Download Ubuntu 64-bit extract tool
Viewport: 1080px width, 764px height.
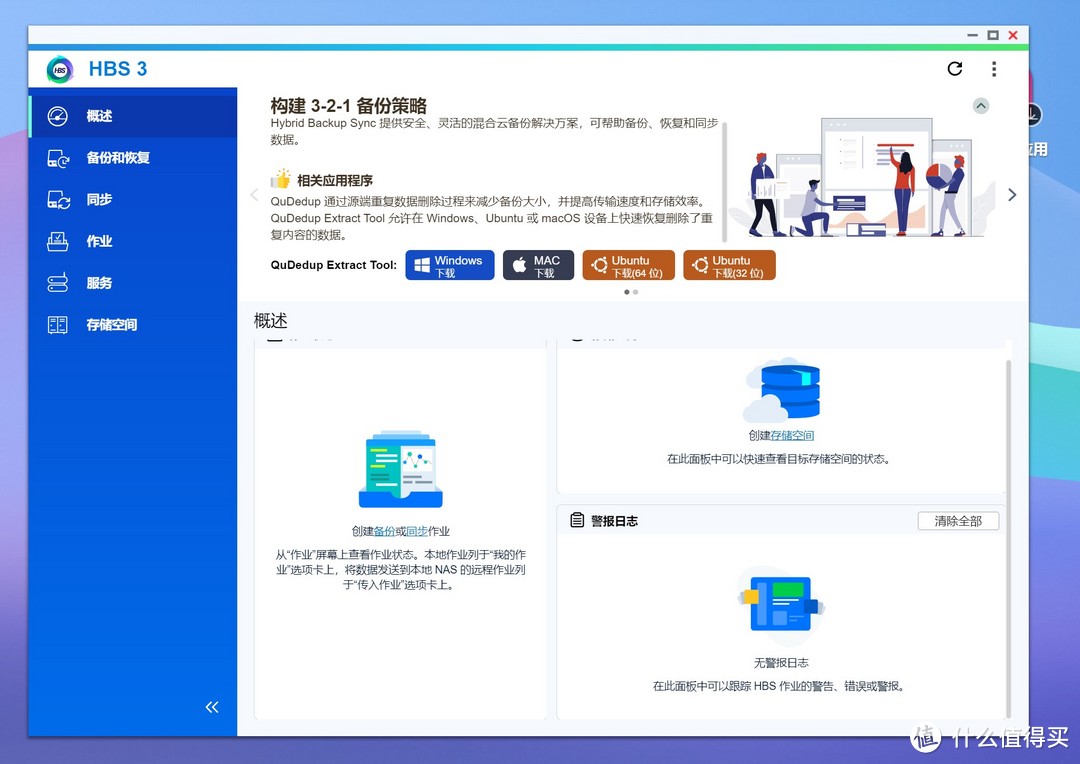(x=629, y=265)
